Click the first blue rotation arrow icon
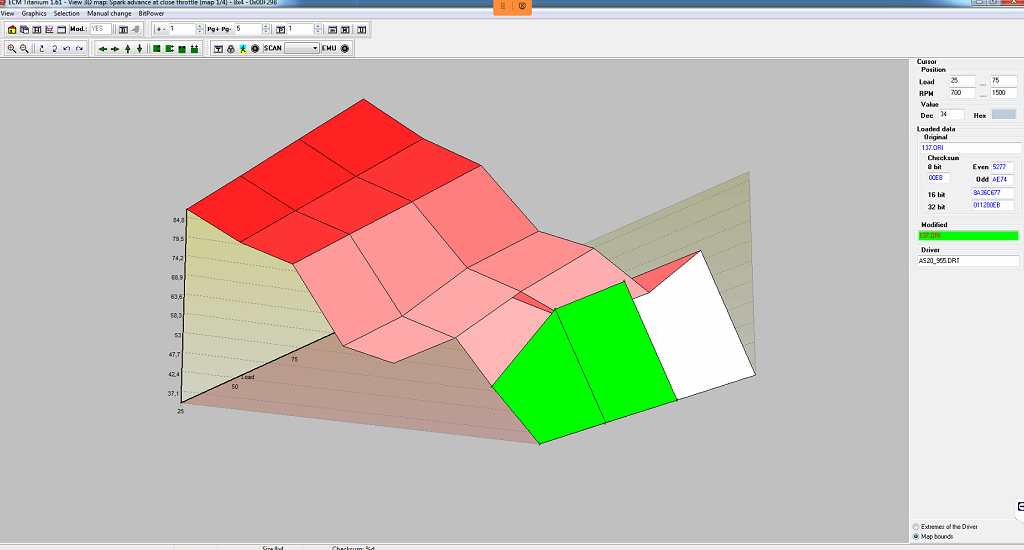Screen dimensions: 1024x550 [42, 48]
